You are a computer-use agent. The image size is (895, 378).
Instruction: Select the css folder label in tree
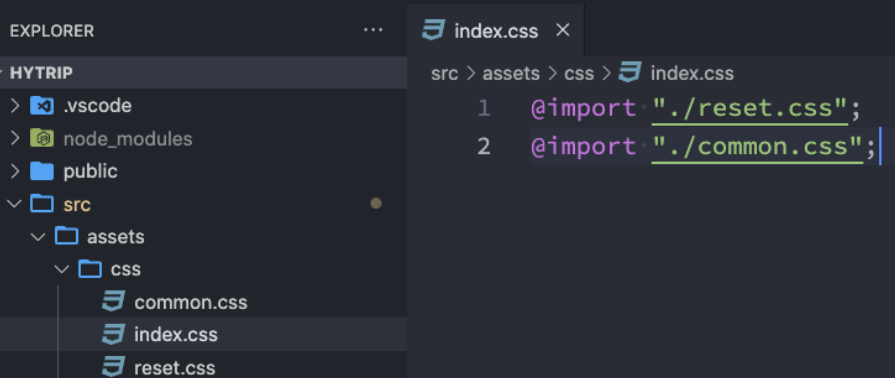point(126,270)
